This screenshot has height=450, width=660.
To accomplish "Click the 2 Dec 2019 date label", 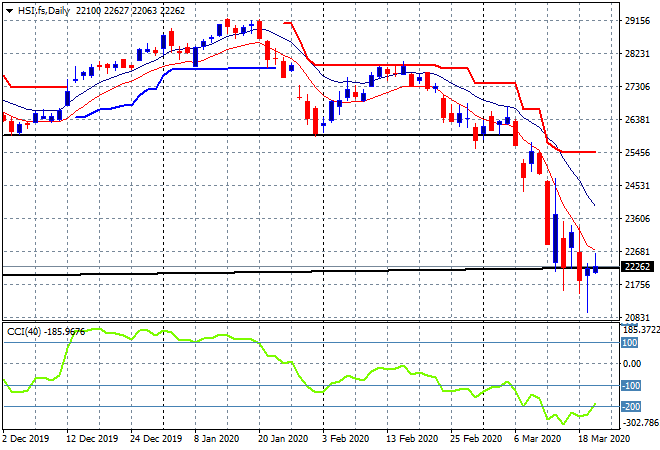I will click(x=26, y=439).
